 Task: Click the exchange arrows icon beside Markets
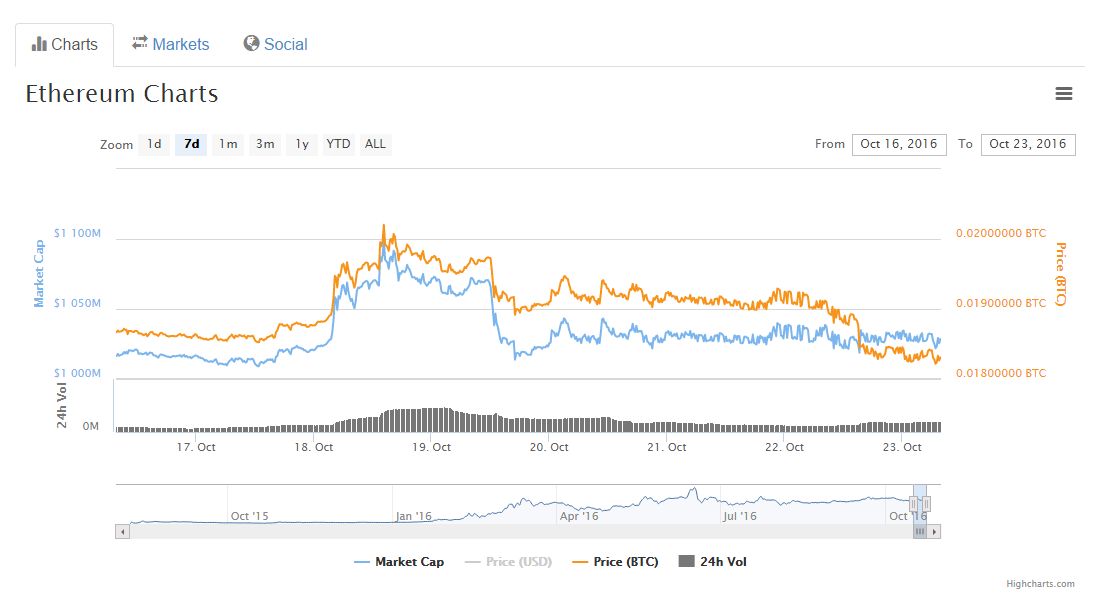pos(140,43)
